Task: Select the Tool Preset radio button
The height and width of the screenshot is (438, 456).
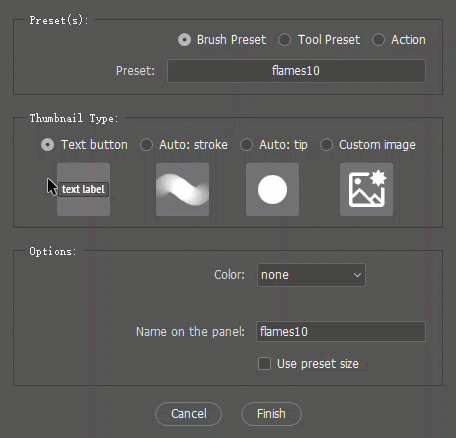Action: point(285,40)
